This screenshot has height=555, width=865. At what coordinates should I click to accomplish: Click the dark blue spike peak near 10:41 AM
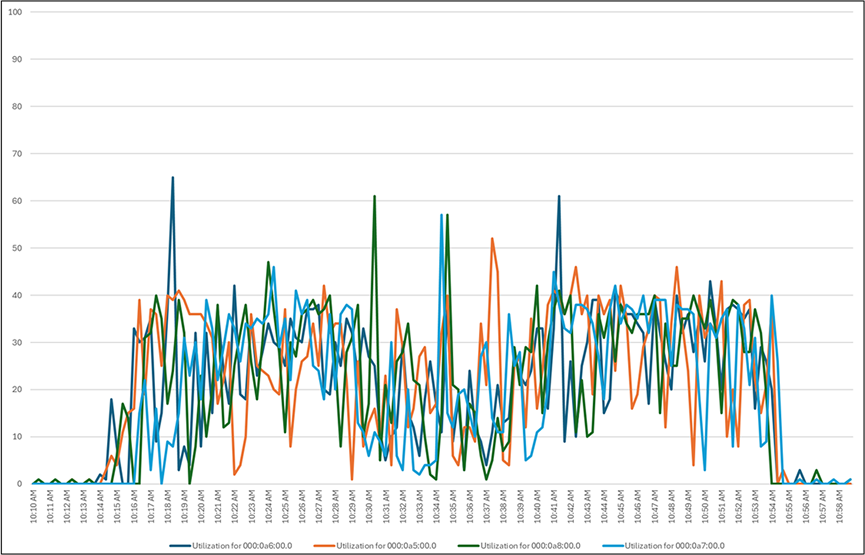point(559,196)
